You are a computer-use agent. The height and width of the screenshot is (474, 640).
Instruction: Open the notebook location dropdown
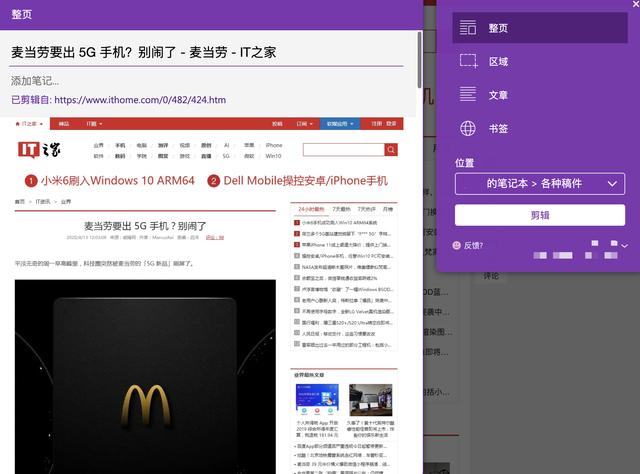point(540,184)
